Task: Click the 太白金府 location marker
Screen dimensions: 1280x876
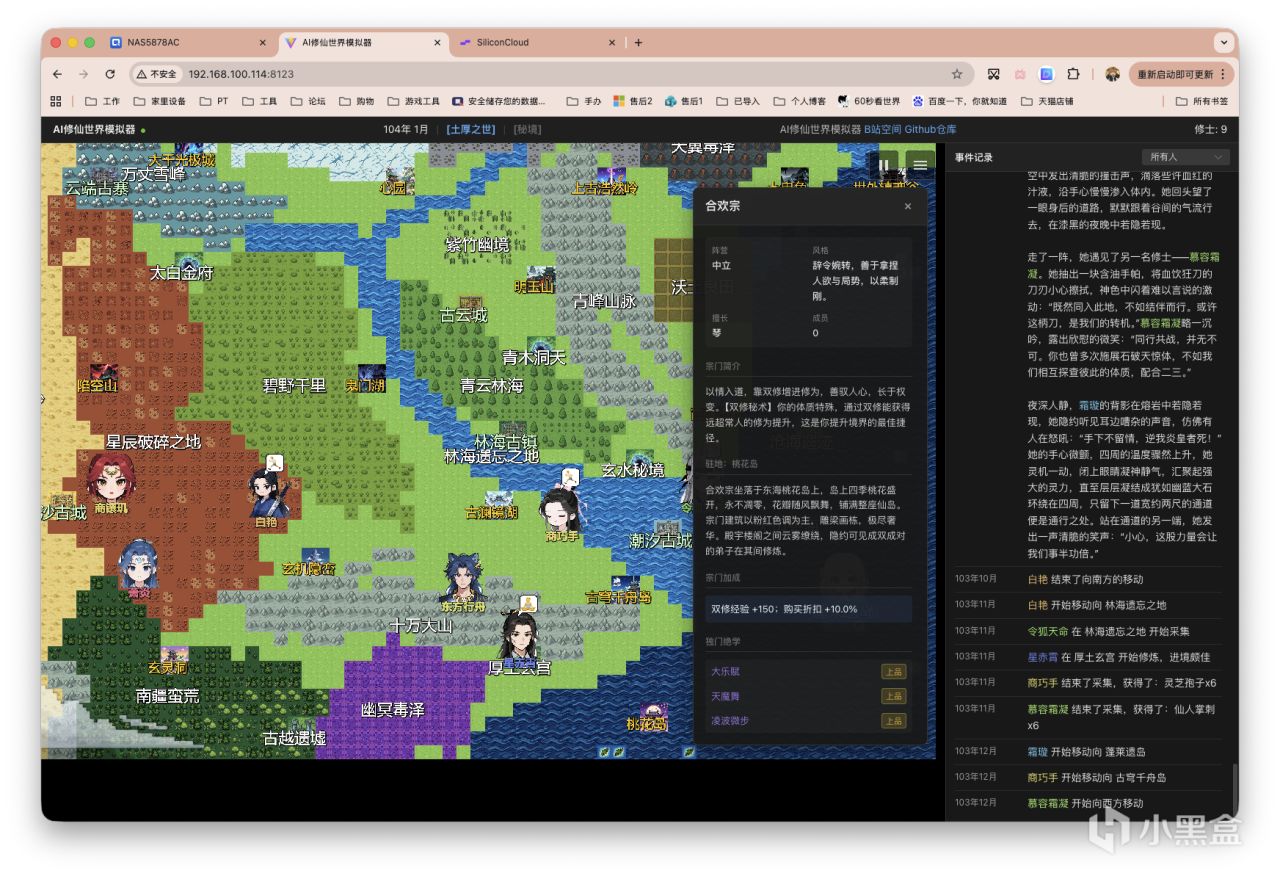Action: 187,266
